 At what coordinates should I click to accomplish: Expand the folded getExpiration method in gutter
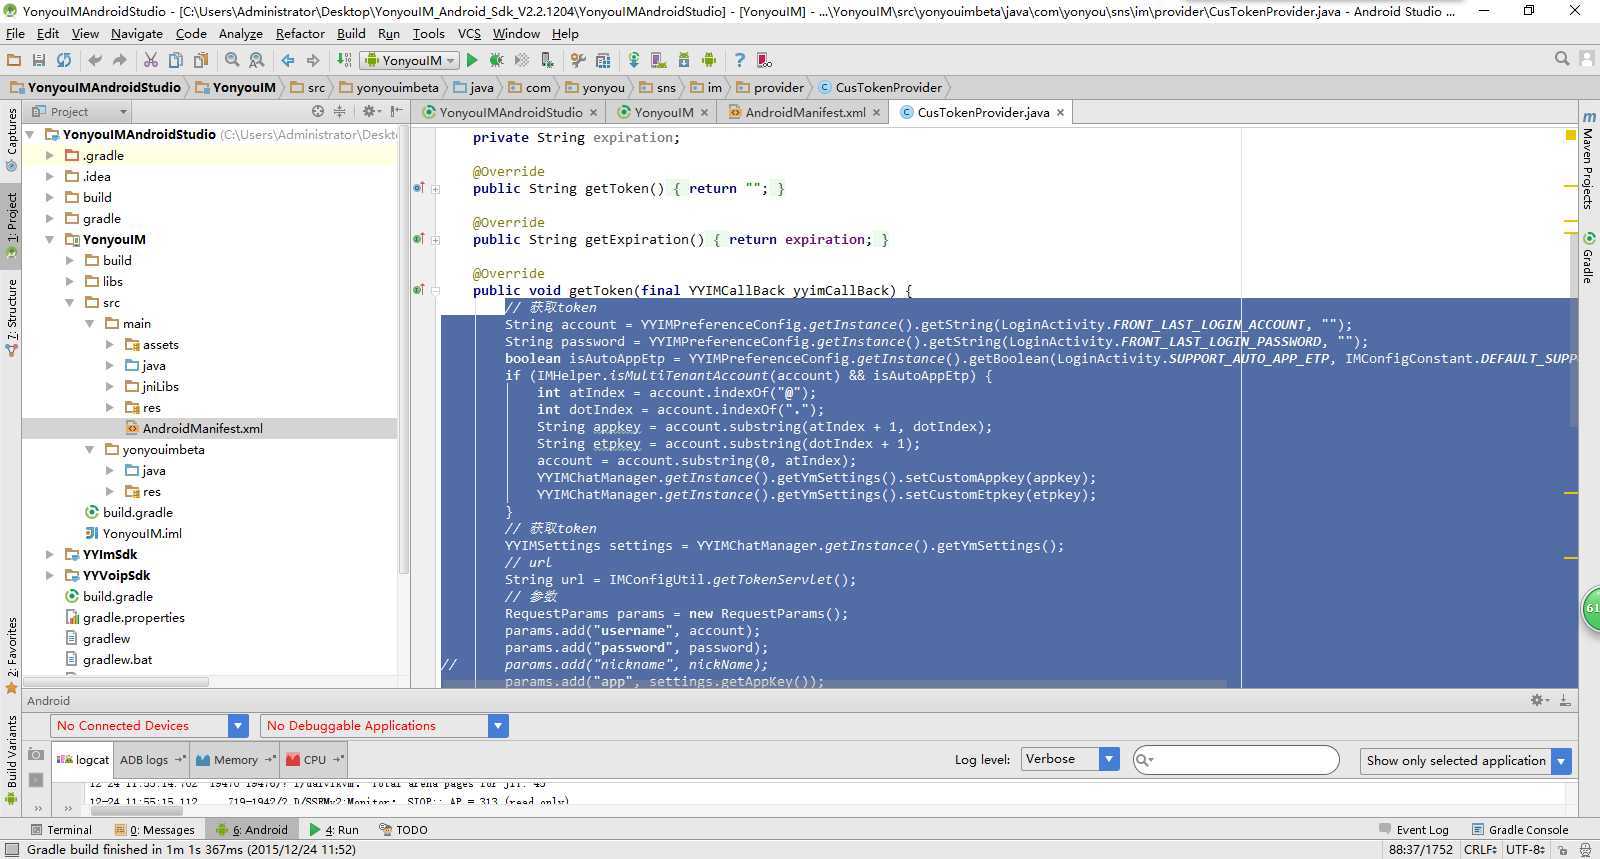click(435, 239)
